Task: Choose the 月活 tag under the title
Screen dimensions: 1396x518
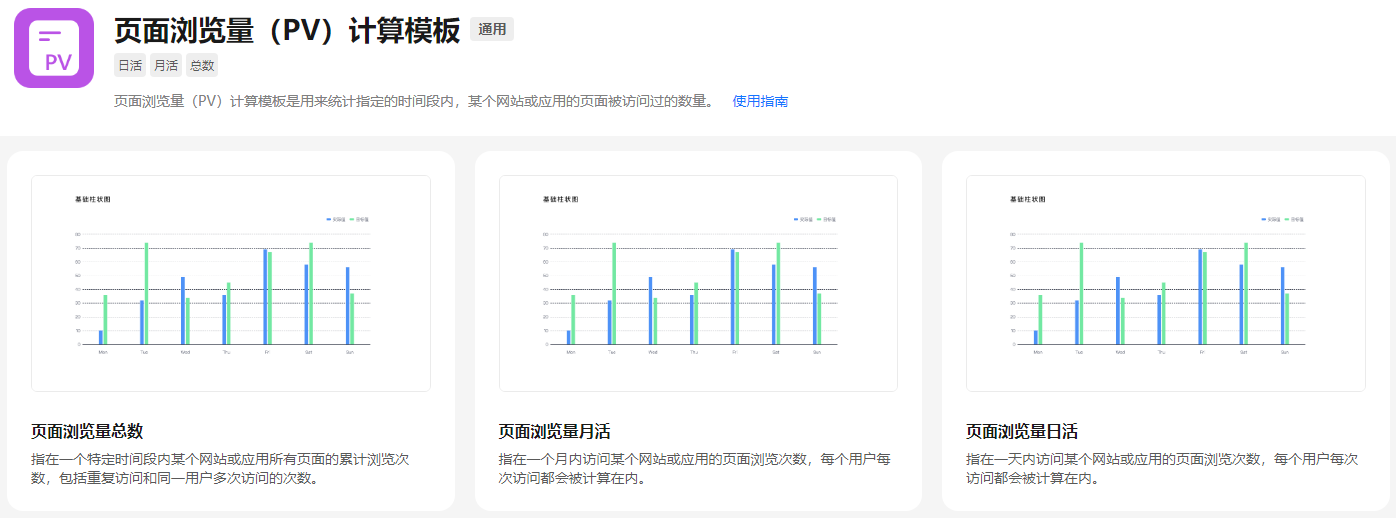Action: coord(165,66)
